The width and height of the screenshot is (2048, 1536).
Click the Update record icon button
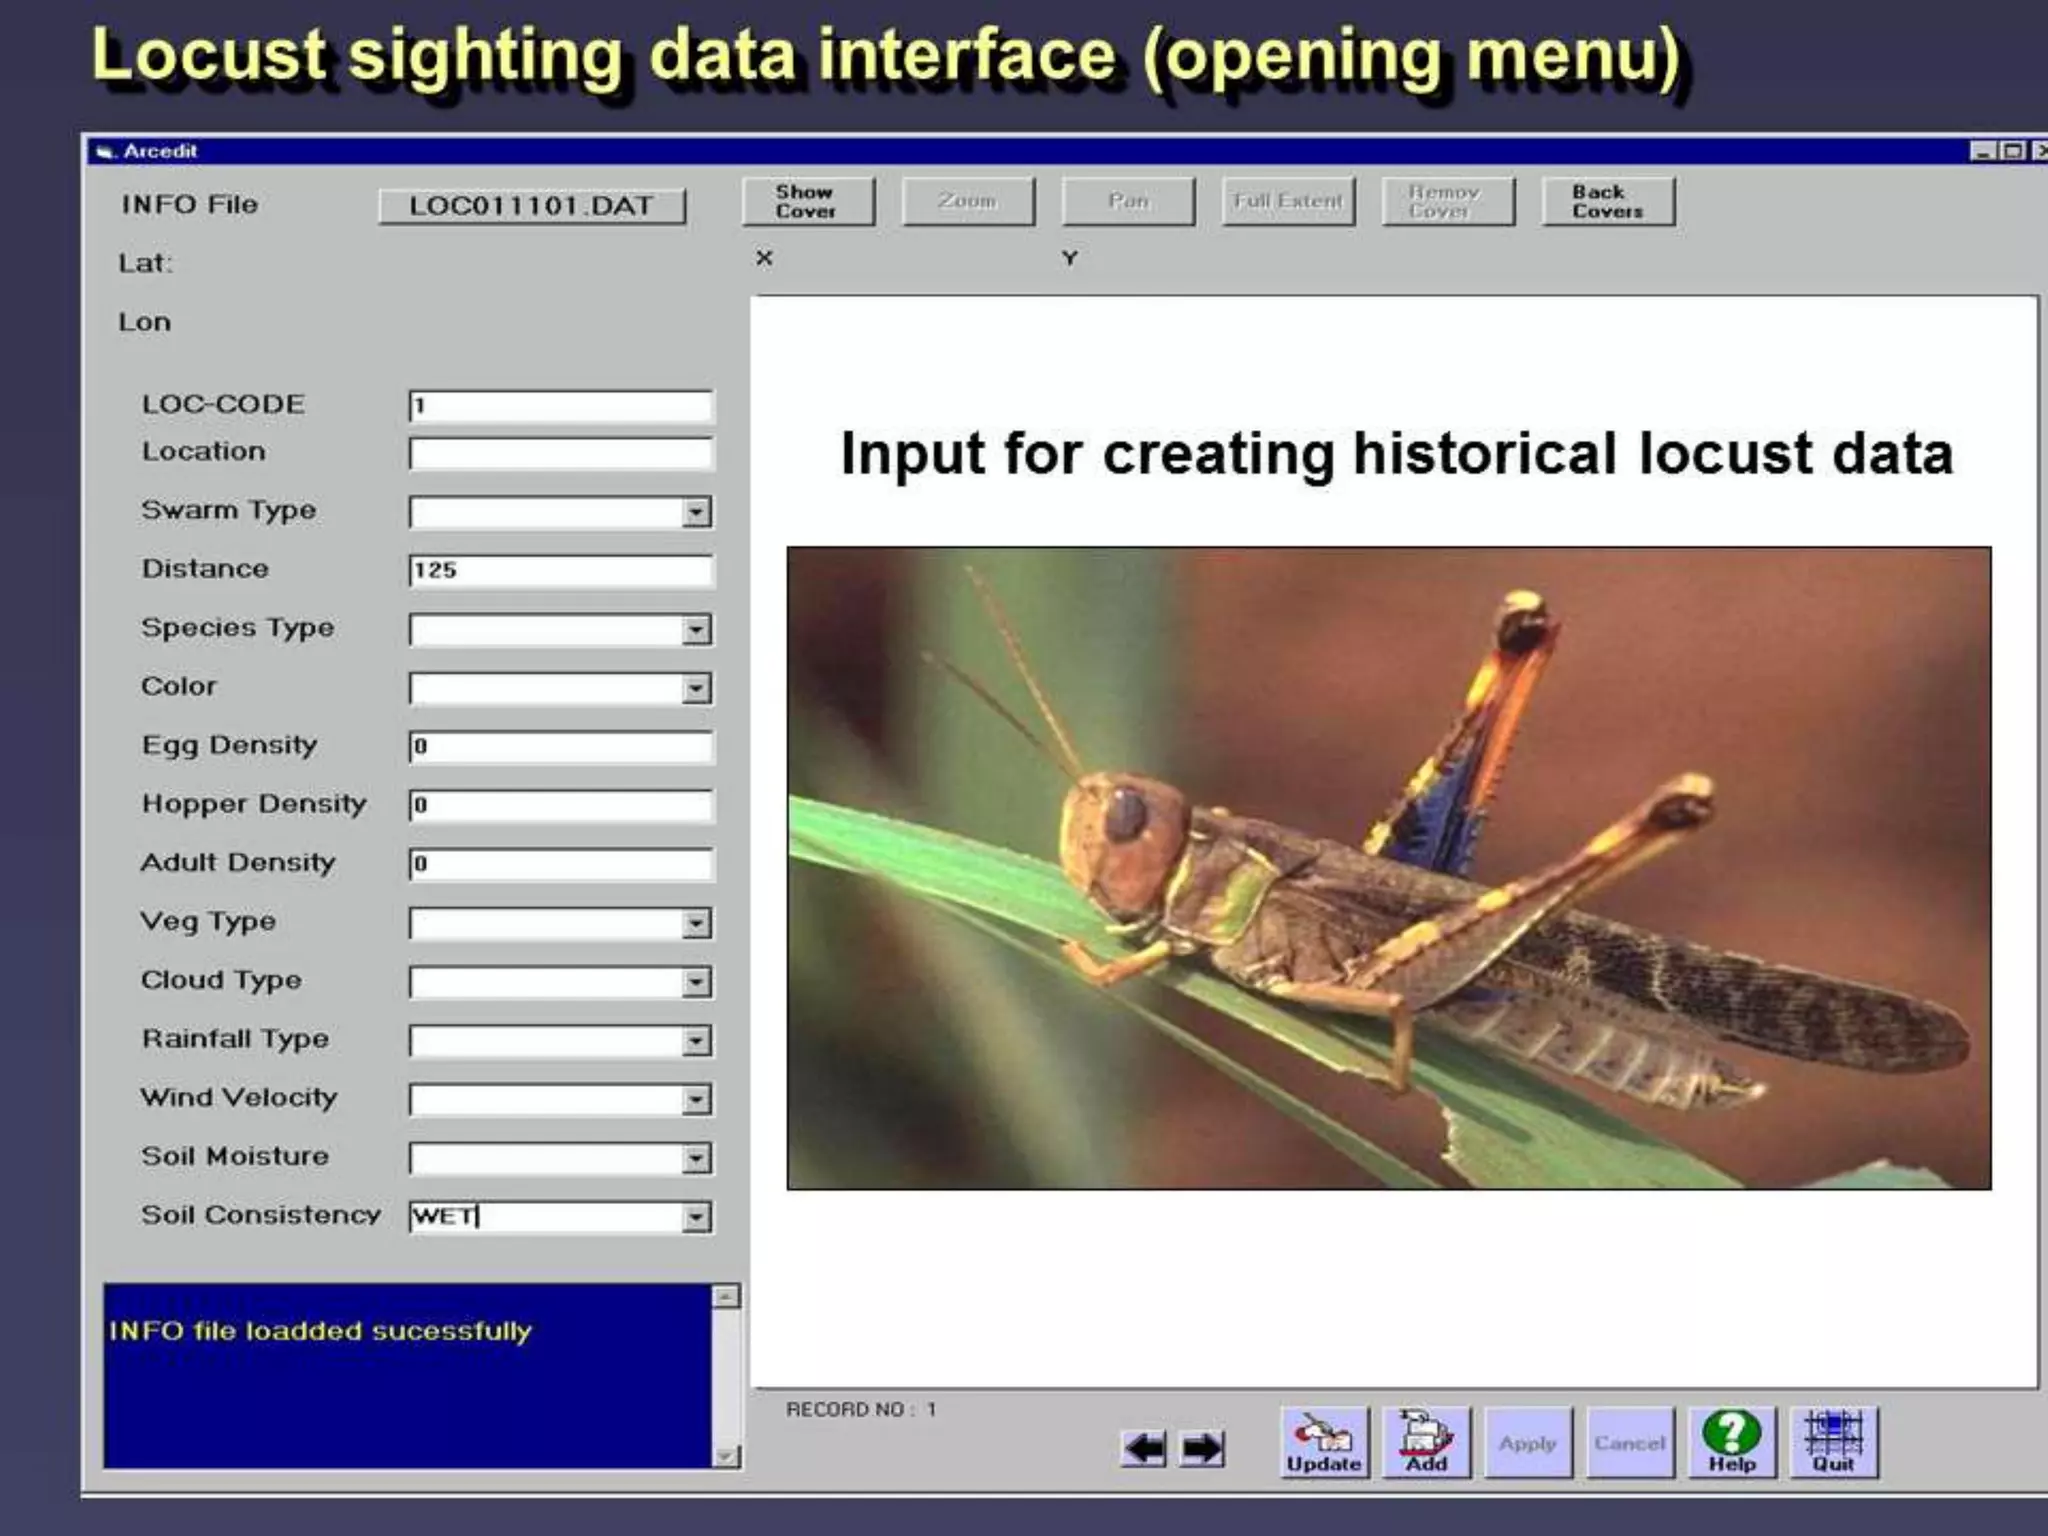point(1323,1442)
